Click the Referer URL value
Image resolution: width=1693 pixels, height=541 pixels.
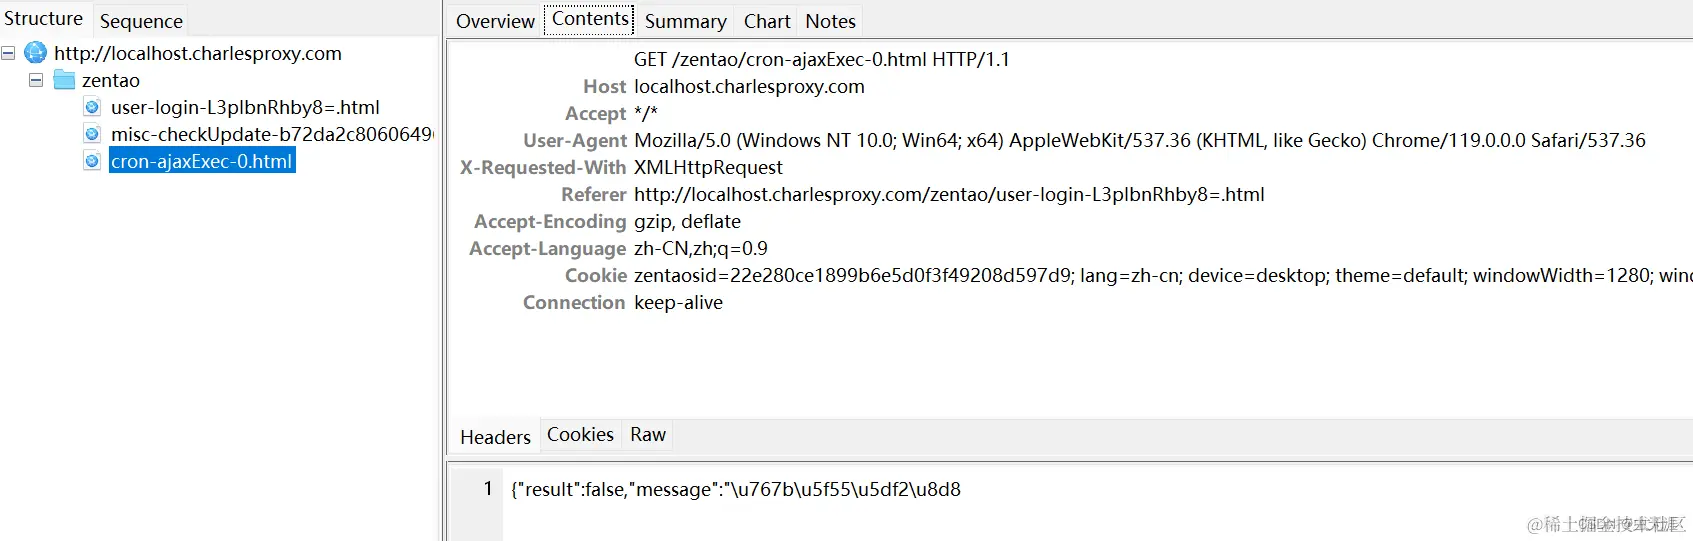(x=949, y=194)
